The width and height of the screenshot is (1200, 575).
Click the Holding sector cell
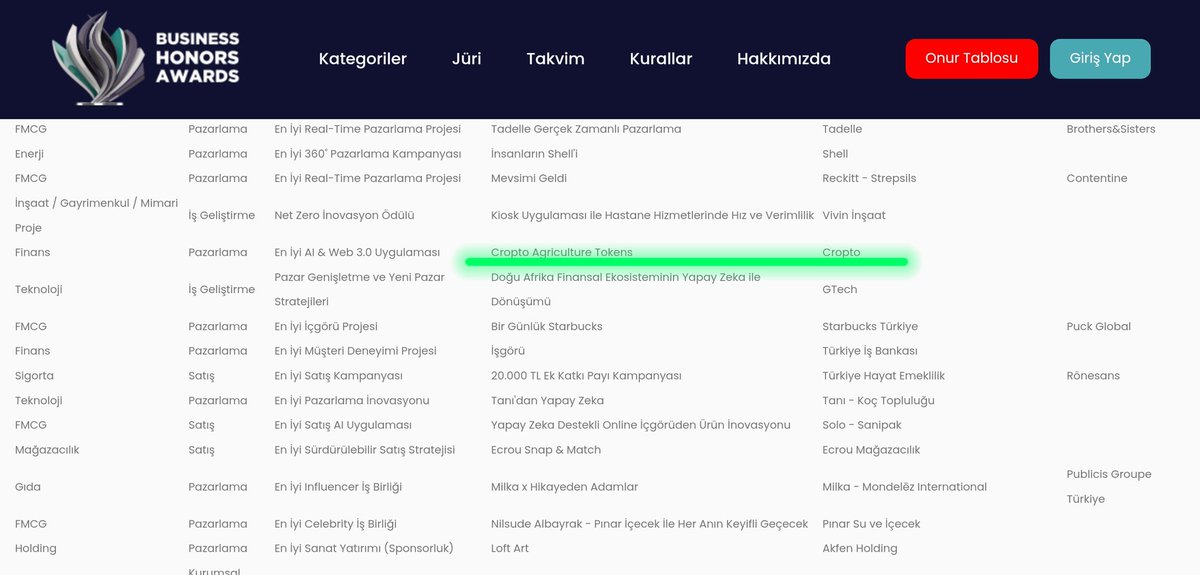click(36, 548)
